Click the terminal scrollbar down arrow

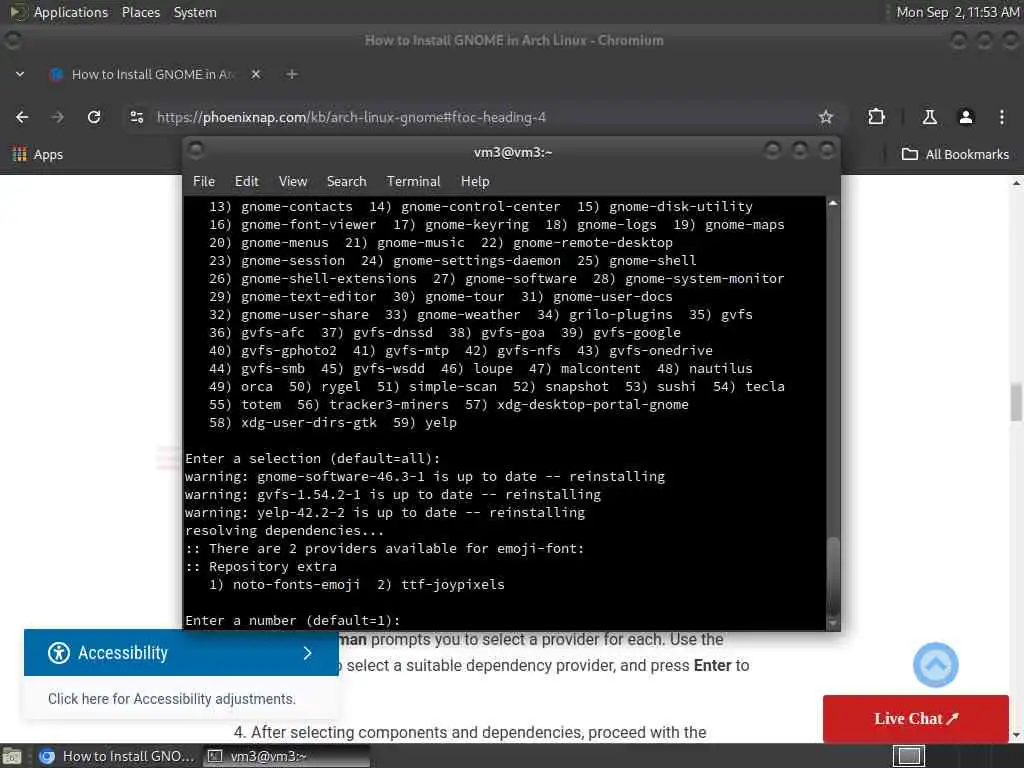[833, 622]
